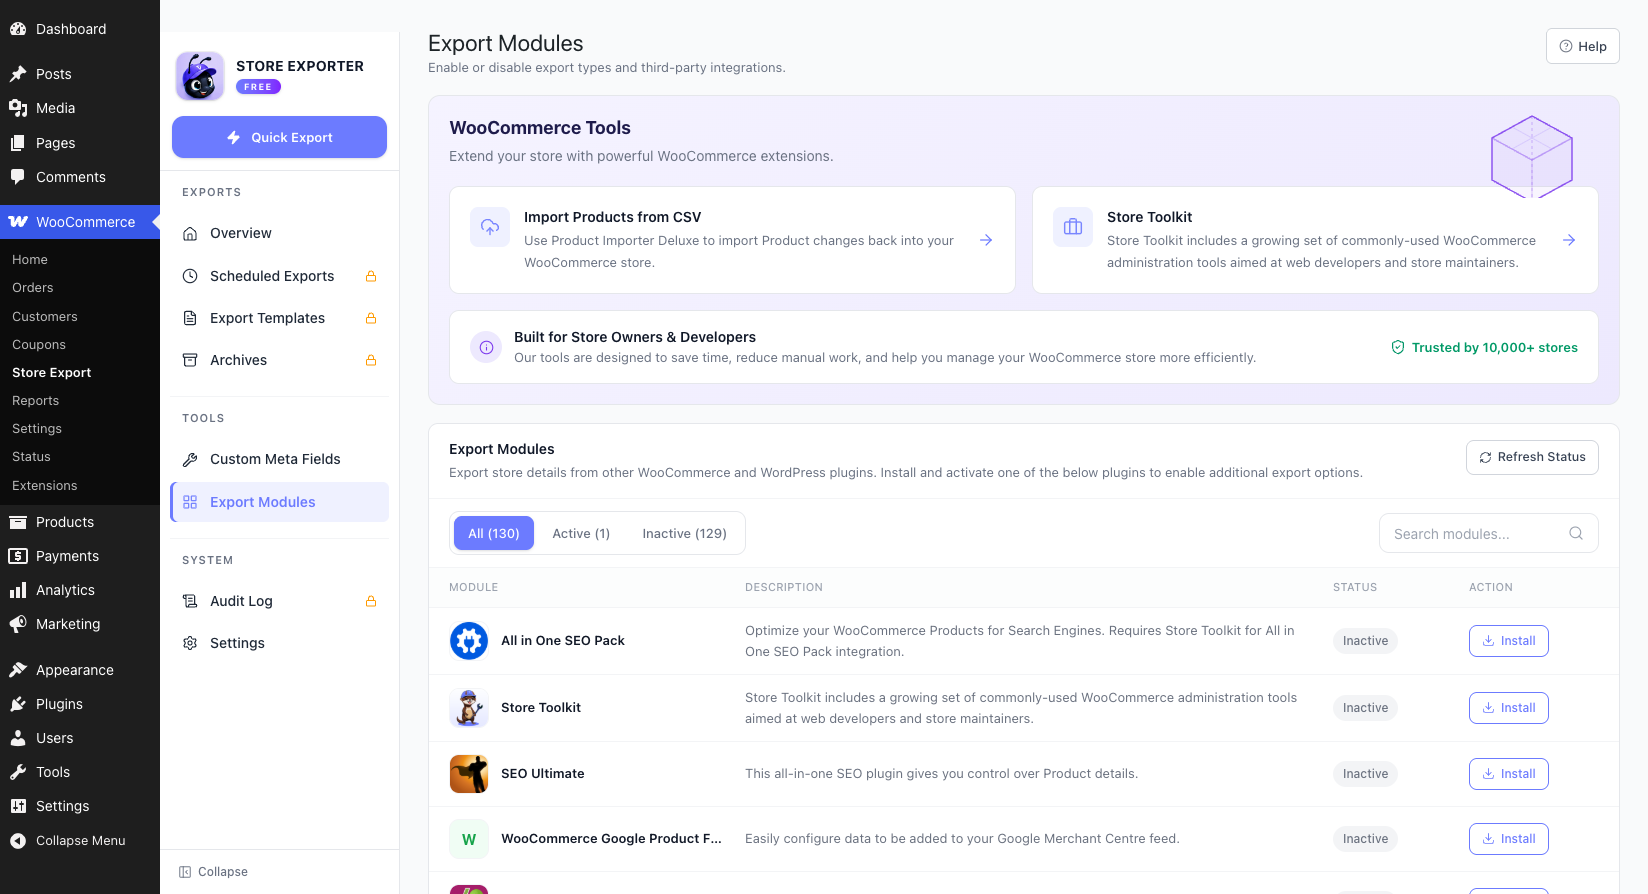Click the Store Toolkit card briefcase icon

pyautogui.click(x=1073, y=227)
